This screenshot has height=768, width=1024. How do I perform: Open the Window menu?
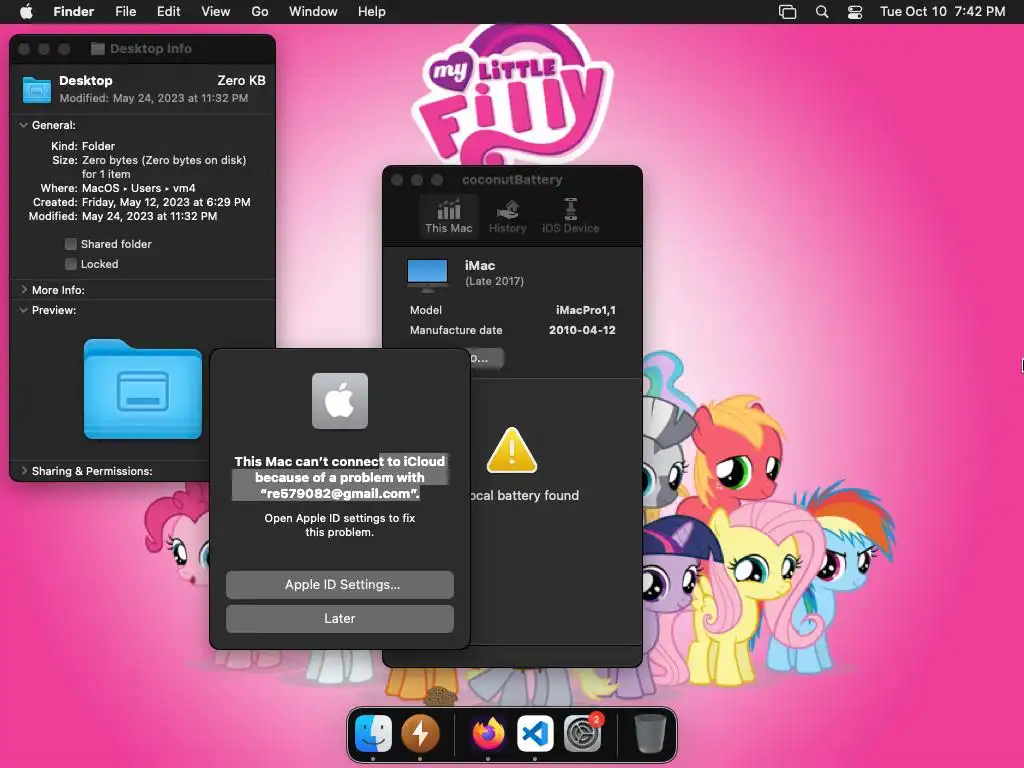[313, 11]
